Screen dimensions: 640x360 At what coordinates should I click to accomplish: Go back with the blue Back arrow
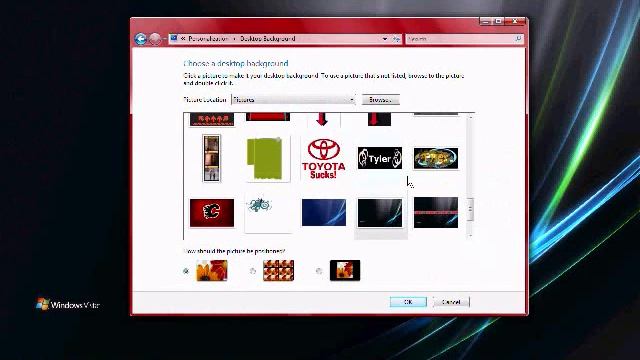pyautogui.click(x=140, y=39)
